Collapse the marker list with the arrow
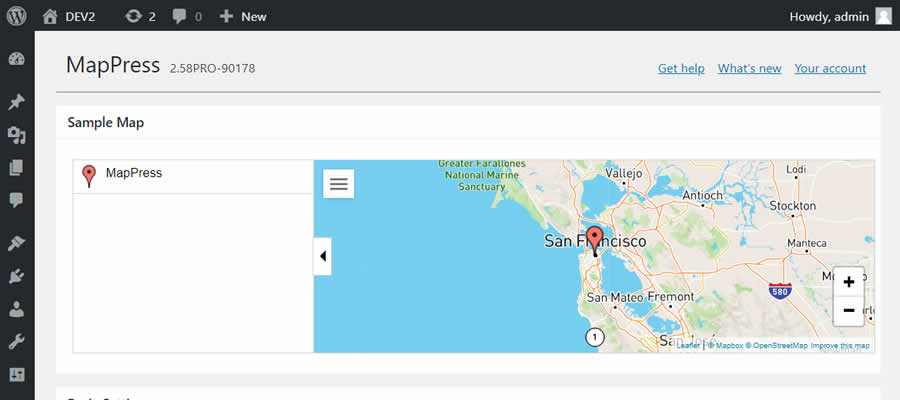This screenshot has height=400, width=900. pyautogui.click(x=323, y=257)
